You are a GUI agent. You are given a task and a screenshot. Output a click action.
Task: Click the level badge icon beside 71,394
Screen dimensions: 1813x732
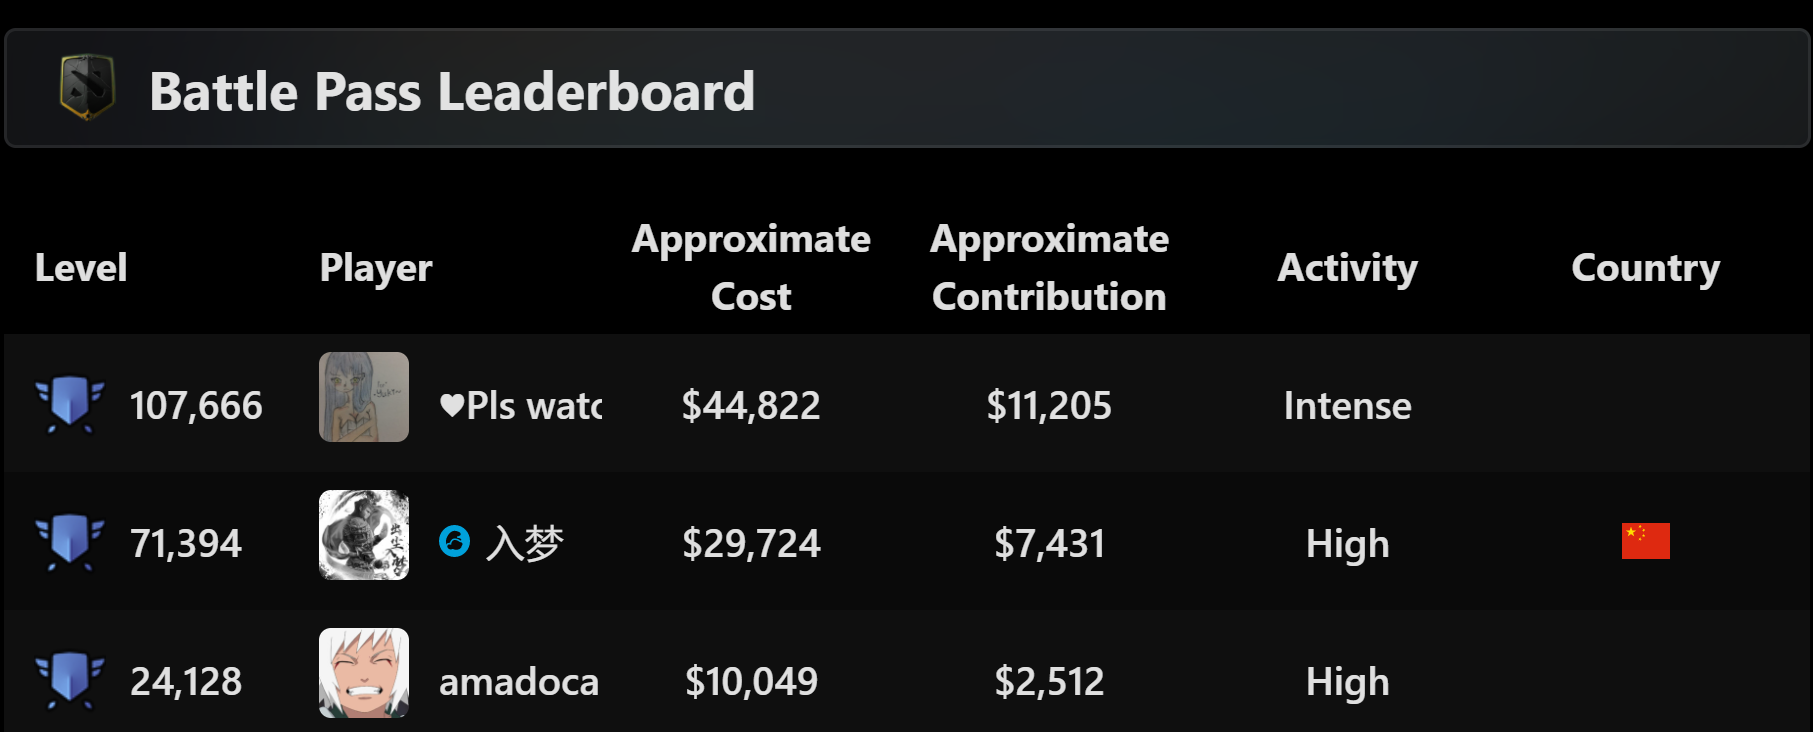point(69,542)
